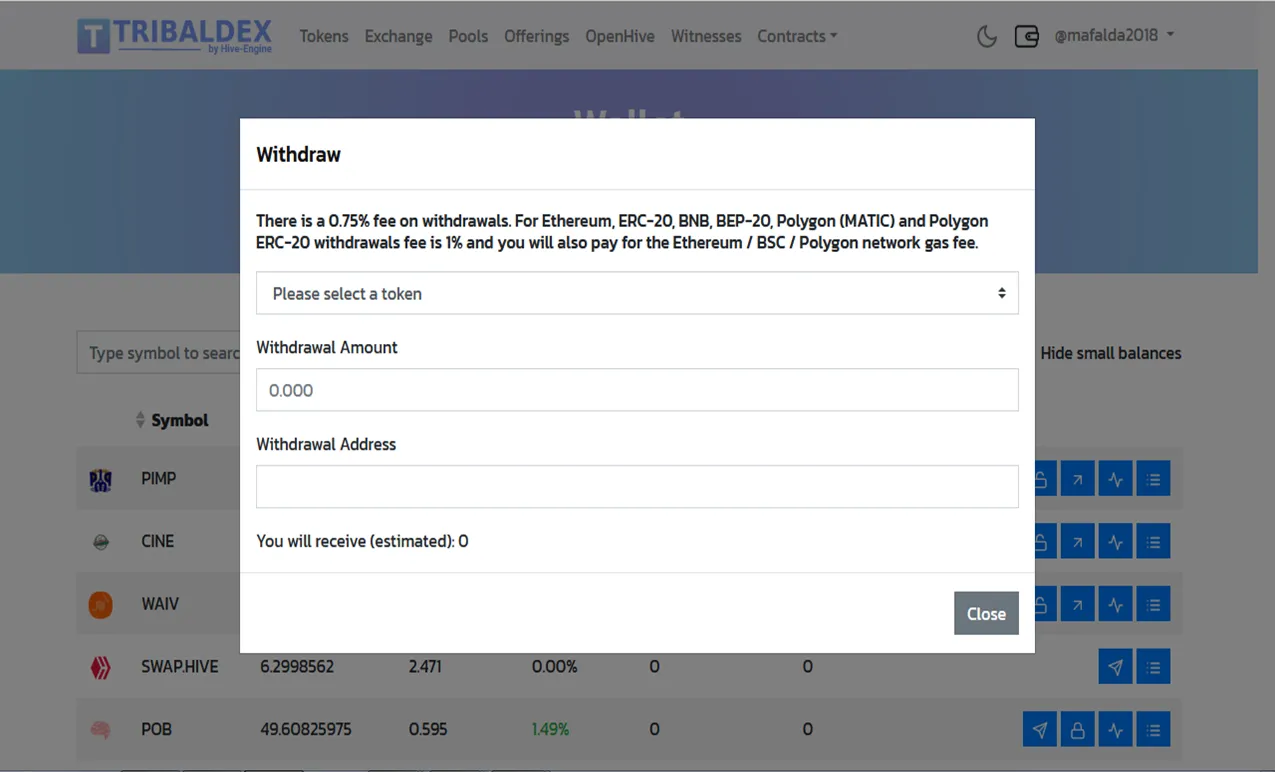Viewport: 1275px width, 772px height.
Task: Click the Withdraw dialog title
Action: (x=298, y=154)
